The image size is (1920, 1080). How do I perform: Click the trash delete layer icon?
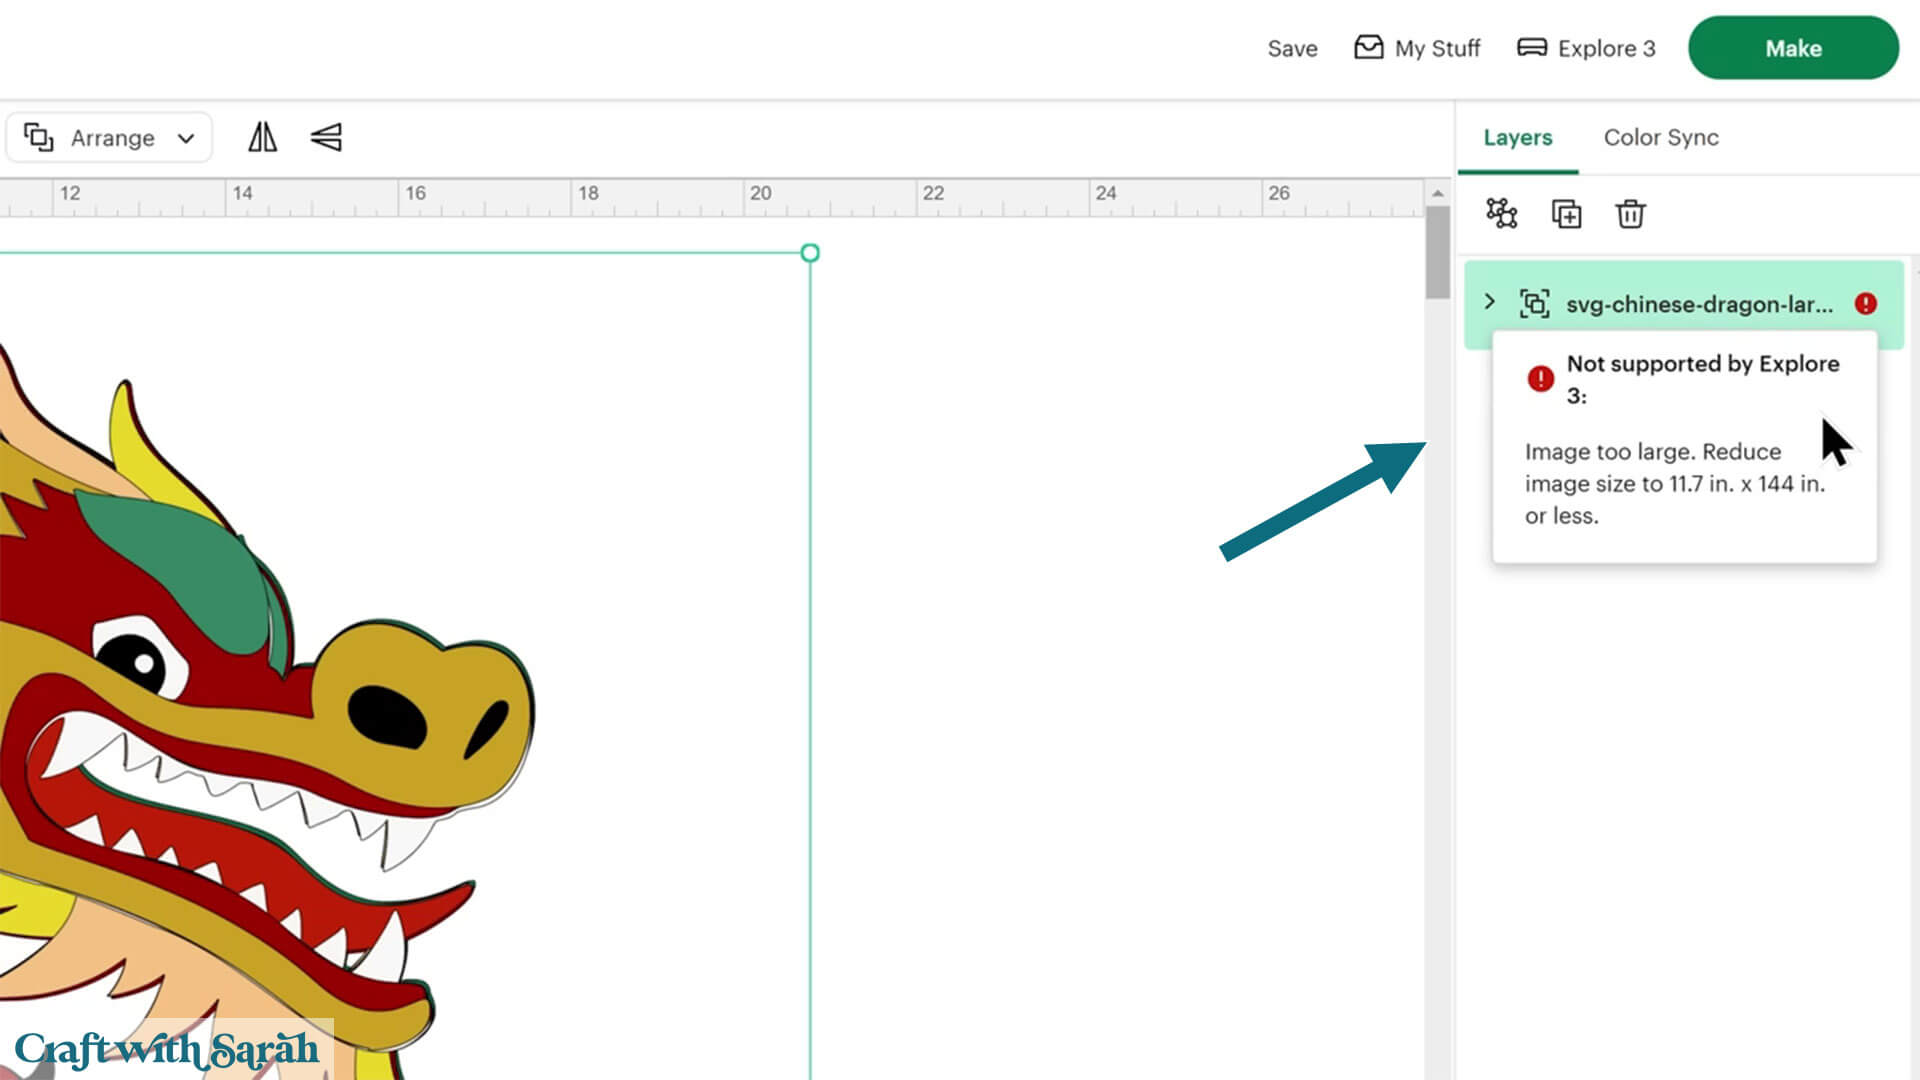(x=1630, y=213)
